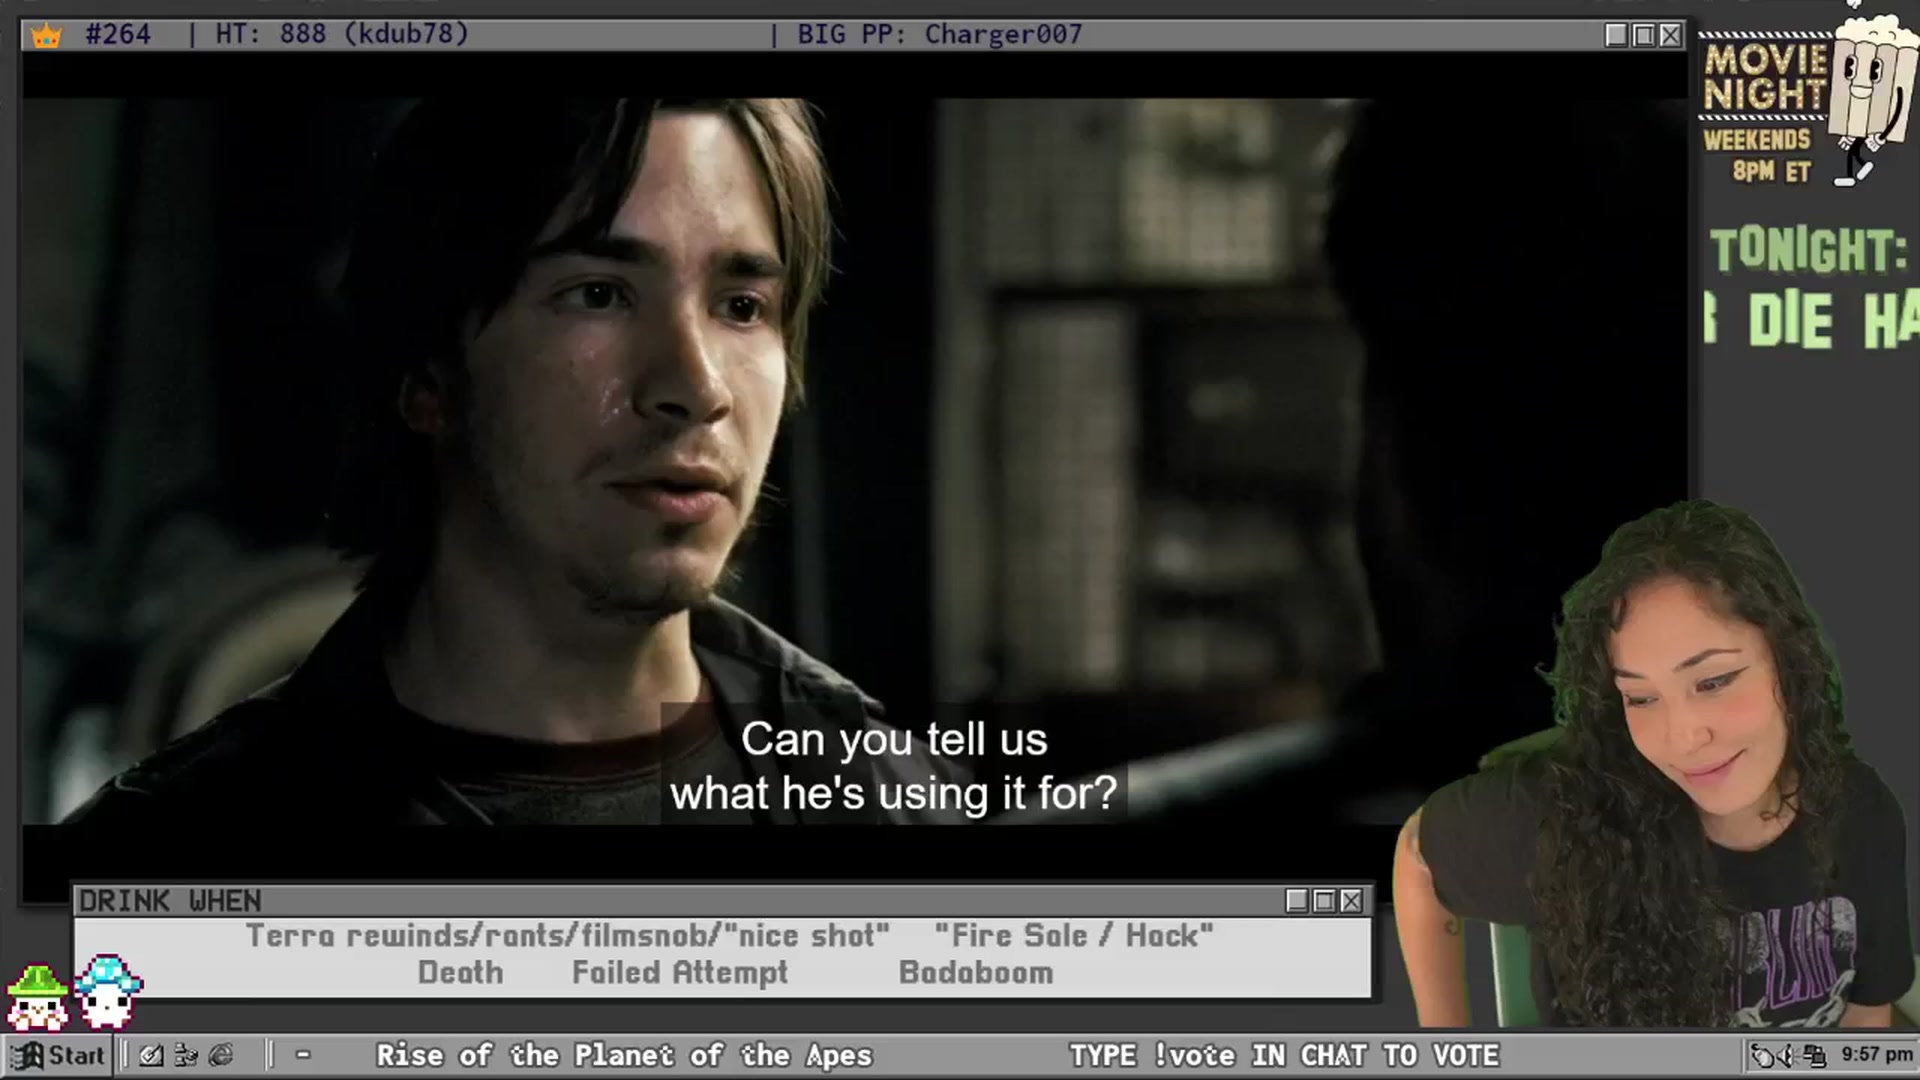
Task: Launch the Internet Explorer quick-launch icon
Action: (221, 1055)
